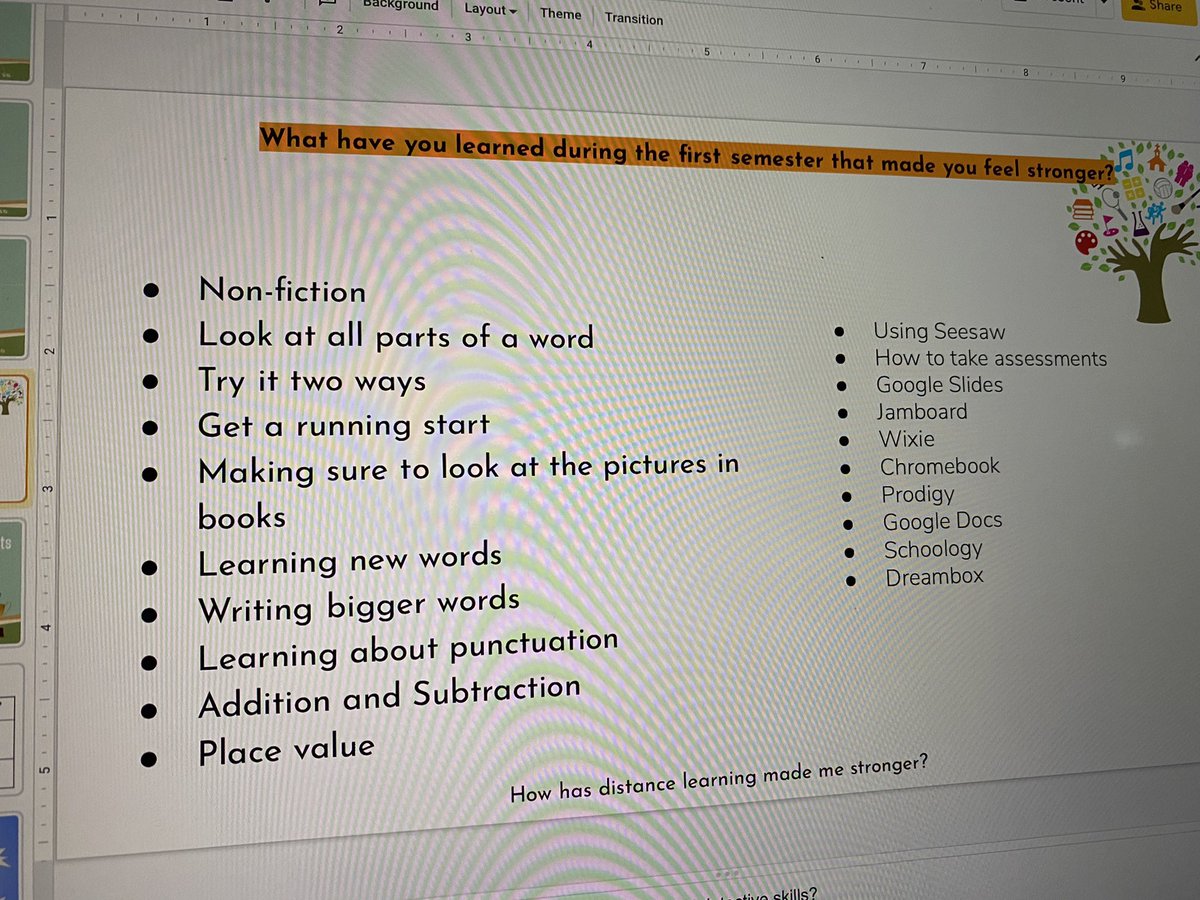The width and height of the screenshot is (1200, 900).
Task: Click "Get a running start" bullet
Action: tap(344, 425)
